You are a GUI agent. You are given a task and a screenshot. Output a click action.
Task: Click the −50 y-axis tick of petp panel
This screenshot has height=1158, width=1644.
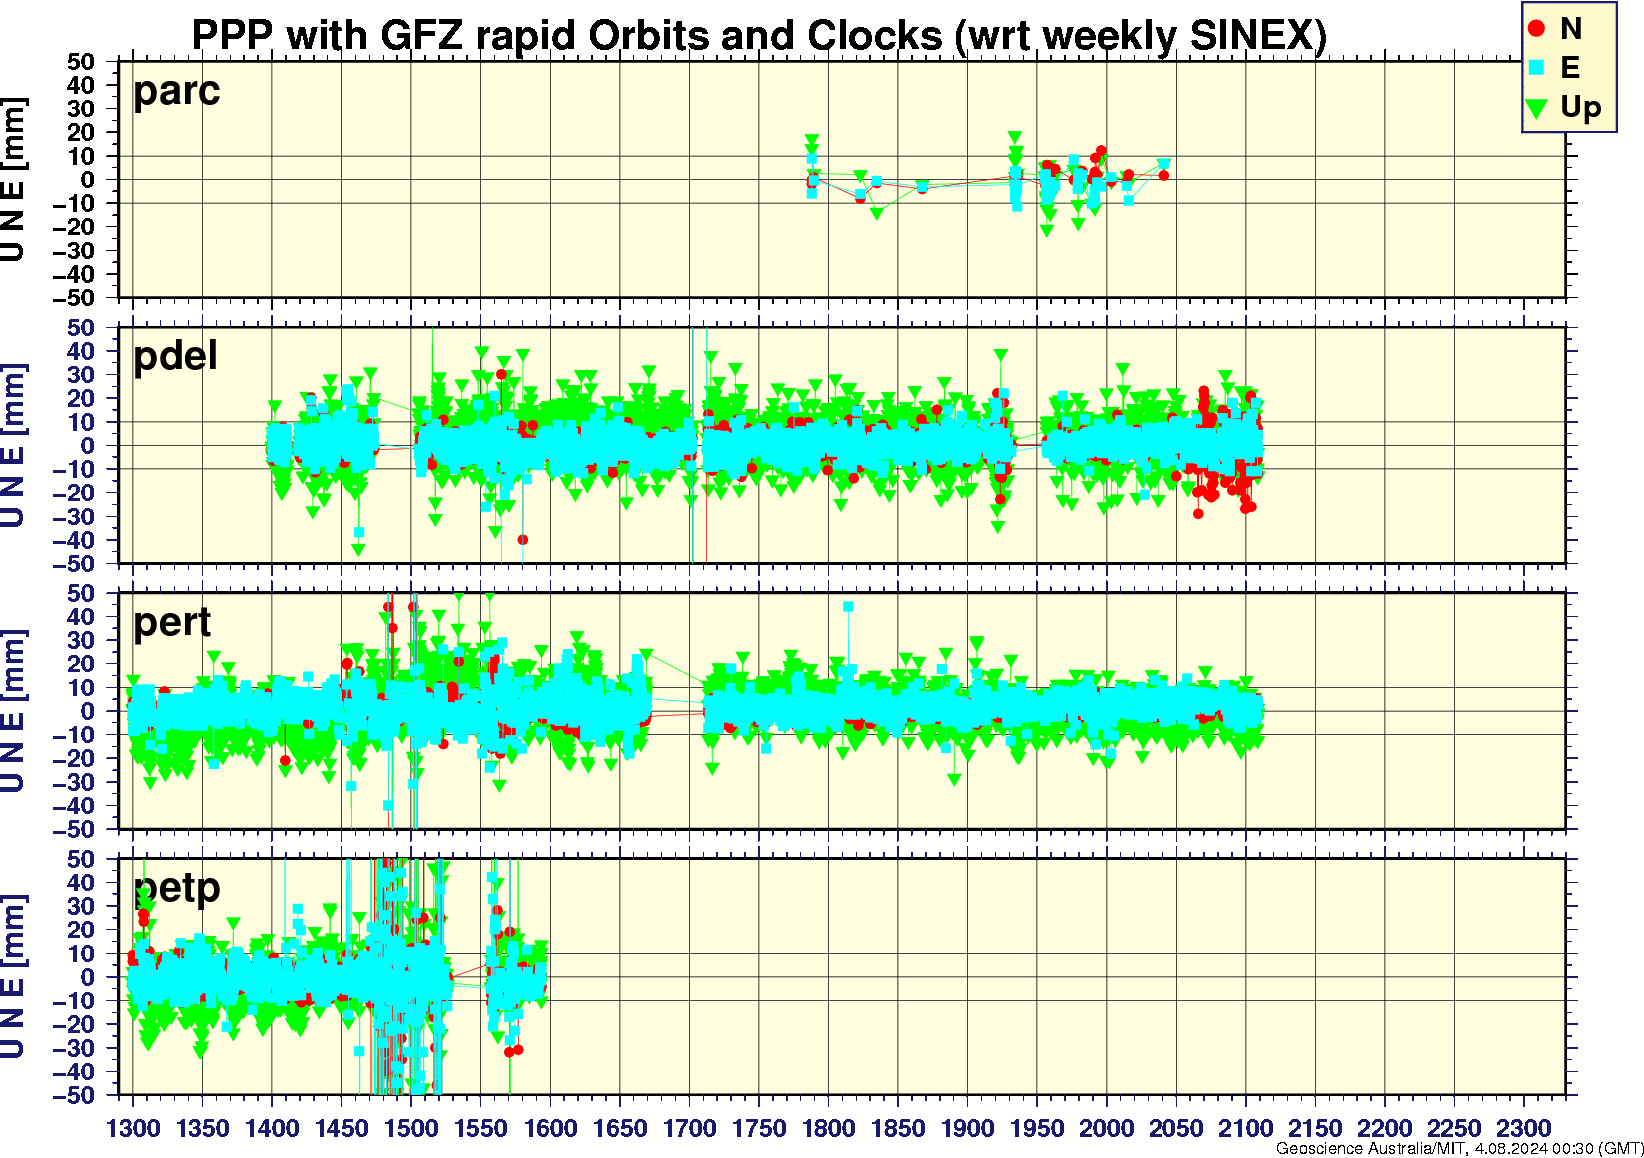(72, 1095)
